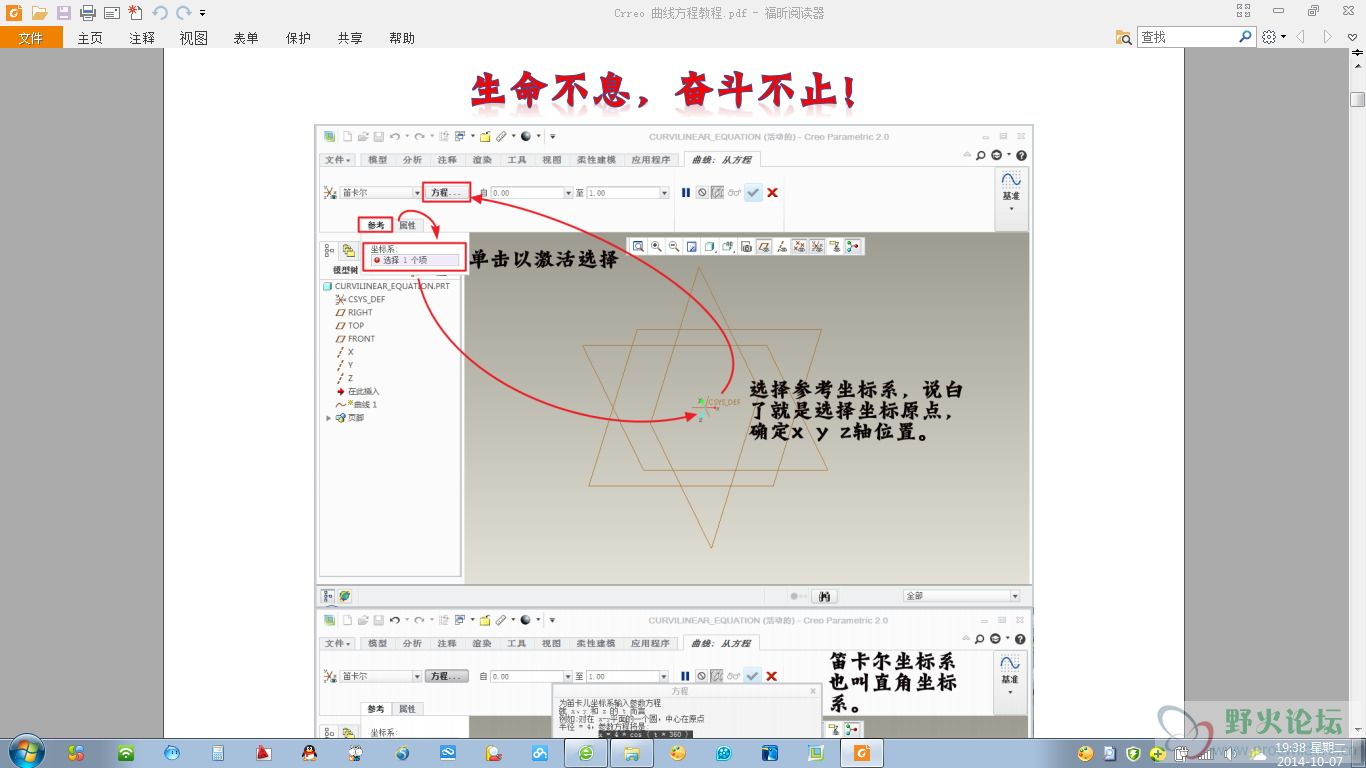Toggle full screen mode icon in title bar
Image resolution: width=1366 pixels, height=768 pixels.
click(x=1243, y=11)
